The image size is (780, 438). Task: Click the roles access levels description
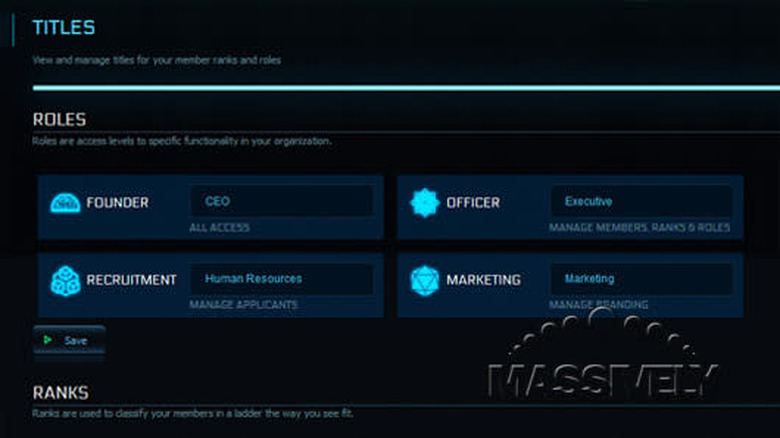[182, 141]
